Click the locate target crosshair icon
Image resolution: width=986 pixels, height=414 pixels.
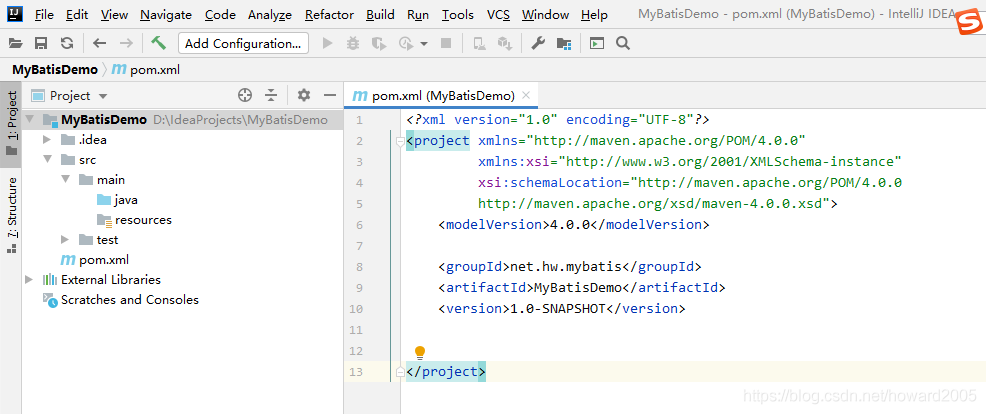[x=245, y=96]
